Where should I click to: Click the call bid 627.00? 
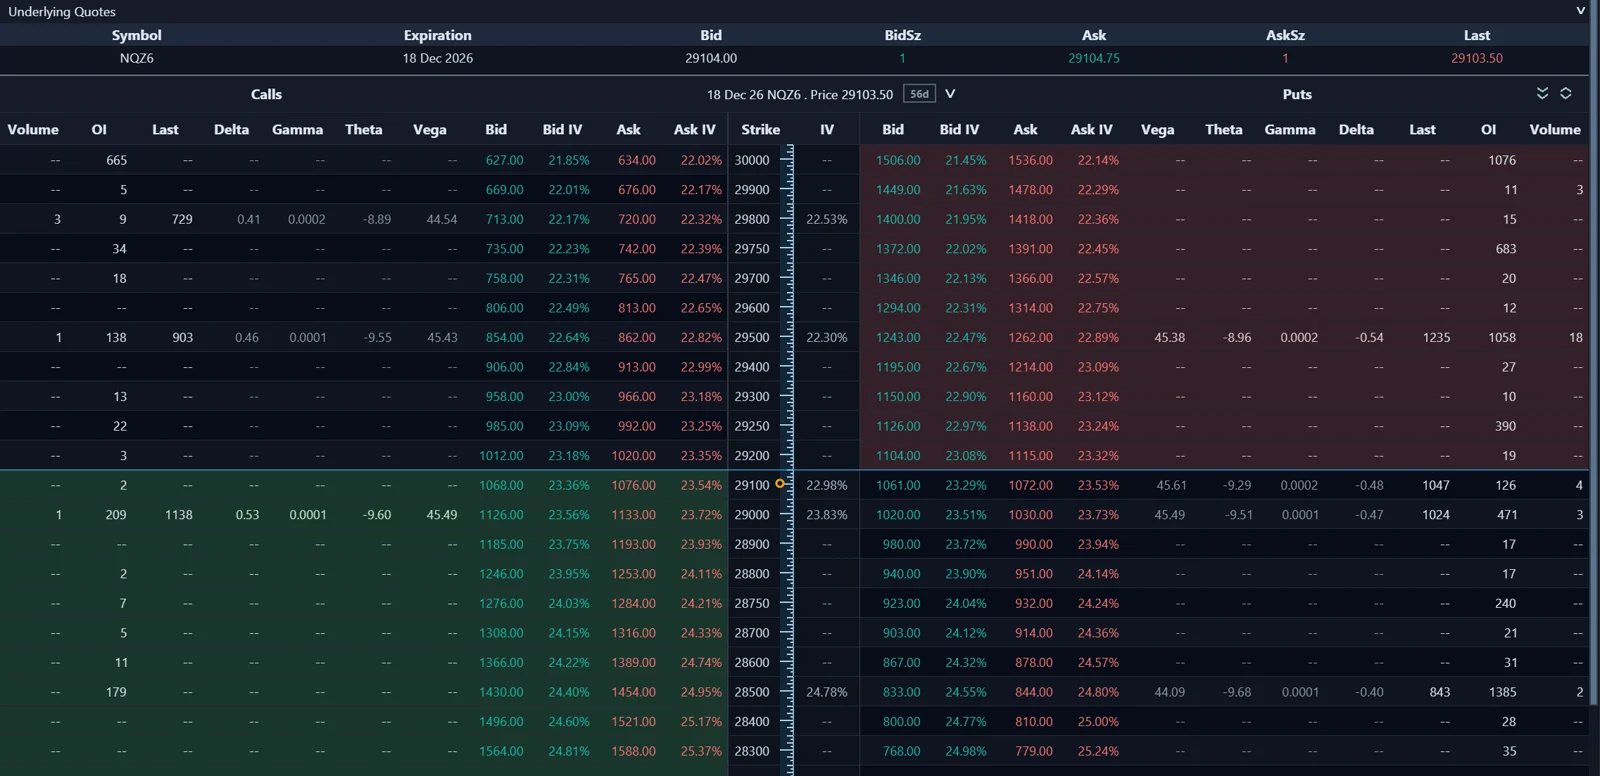pyautogui.click(x=504, y=160)
